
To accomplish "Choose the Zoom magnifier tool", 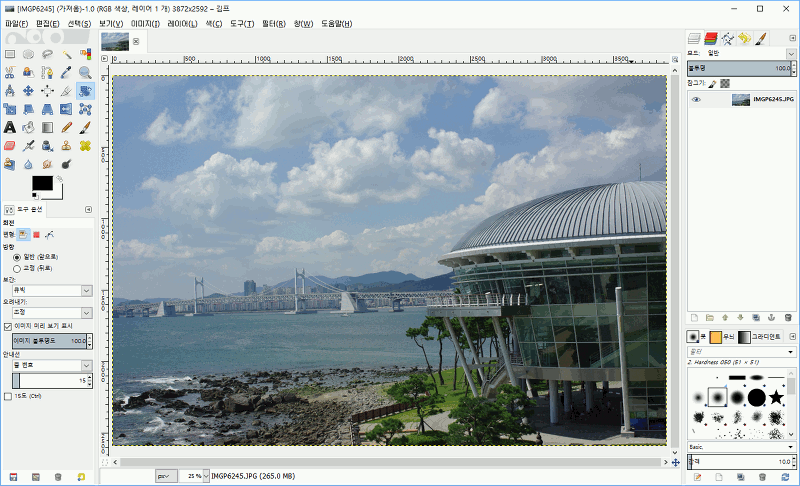I will [85, 72].
